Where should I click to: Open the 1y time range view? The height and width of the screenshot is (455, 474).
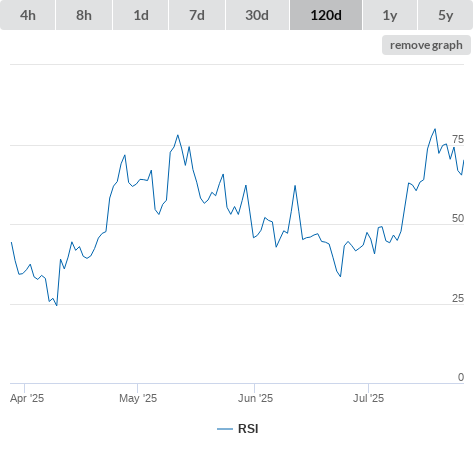390,15
